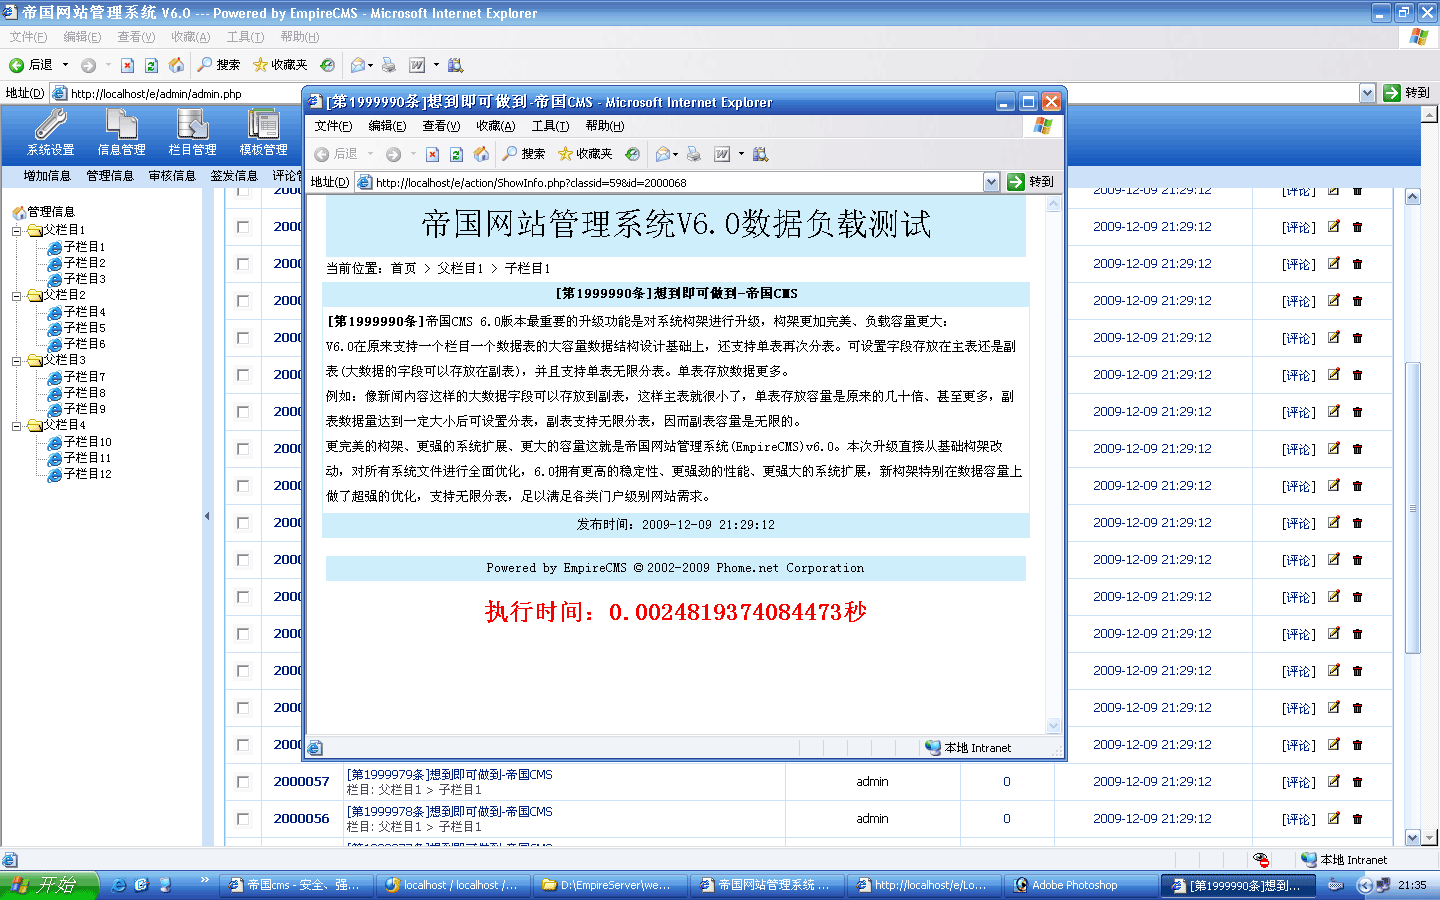Collapse the 父栏目1 tree node
The height and width of the screenshot is (900, 1440).
tap(16, 230)
